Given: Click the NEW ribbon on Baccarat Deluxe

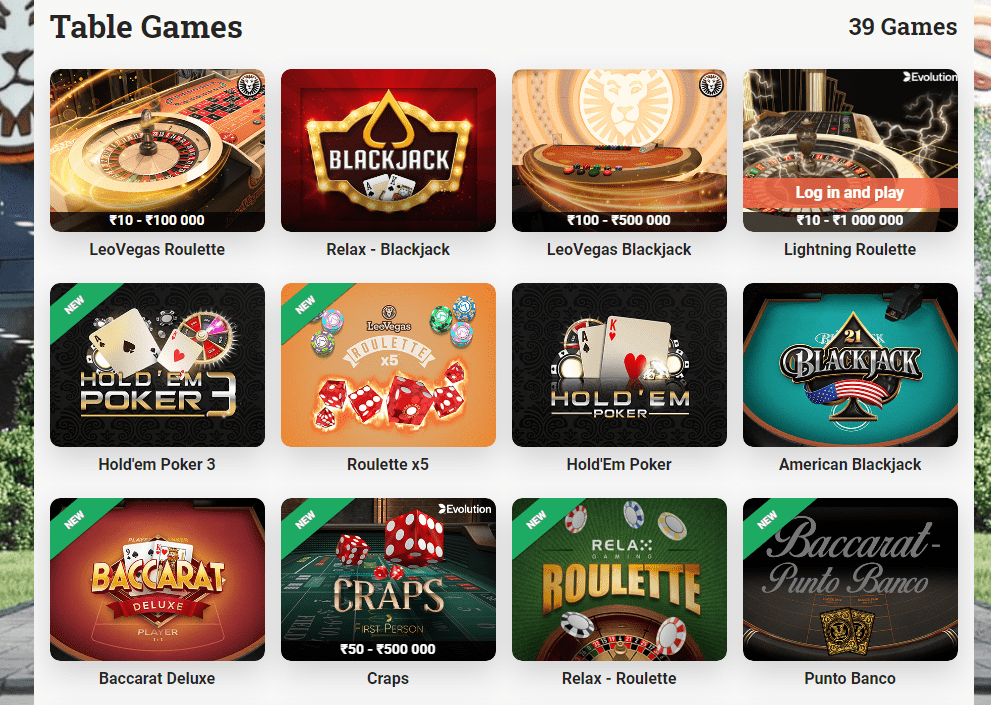Looking at the screenshot, I should (75, 520).
